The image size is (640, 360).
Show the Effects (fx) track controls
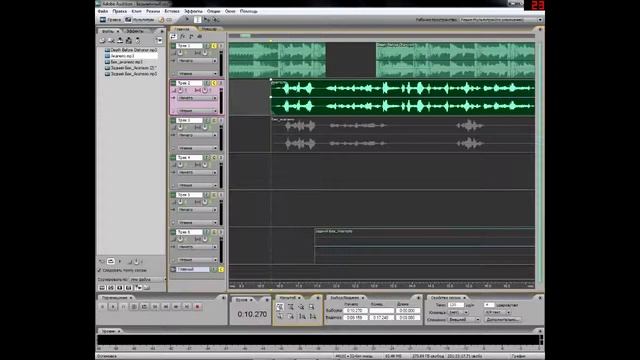click(x=182, y=36)
